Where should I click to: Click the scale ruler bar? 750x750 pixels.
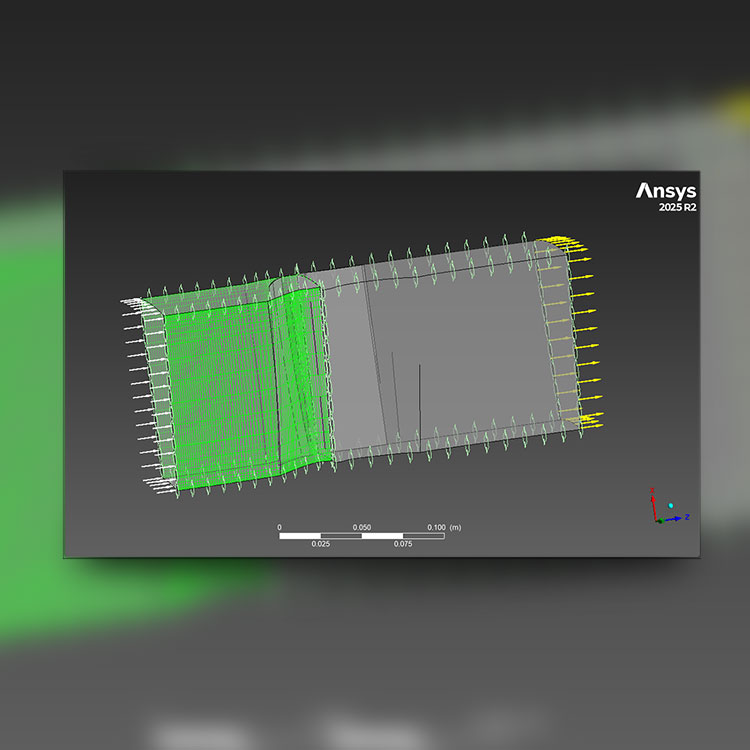[x=361, y=536]
